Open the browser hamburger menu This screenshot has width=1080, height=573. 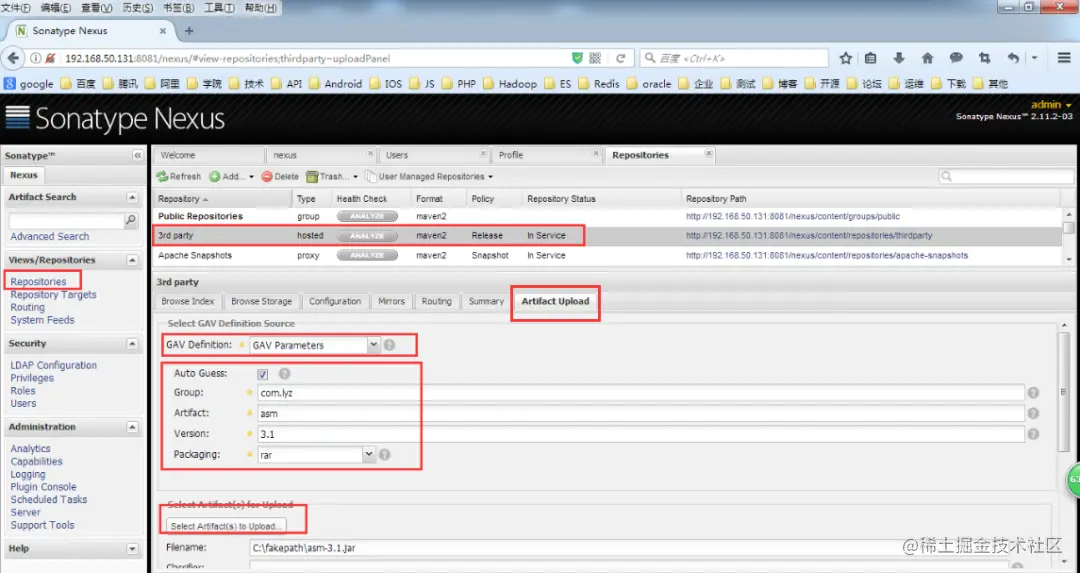click(1064, 59)
